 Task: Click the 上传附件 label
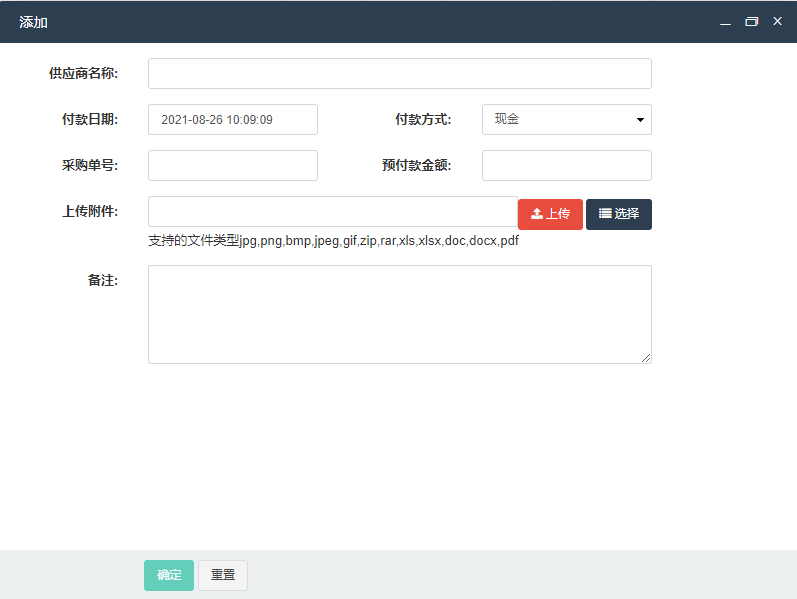90,212
